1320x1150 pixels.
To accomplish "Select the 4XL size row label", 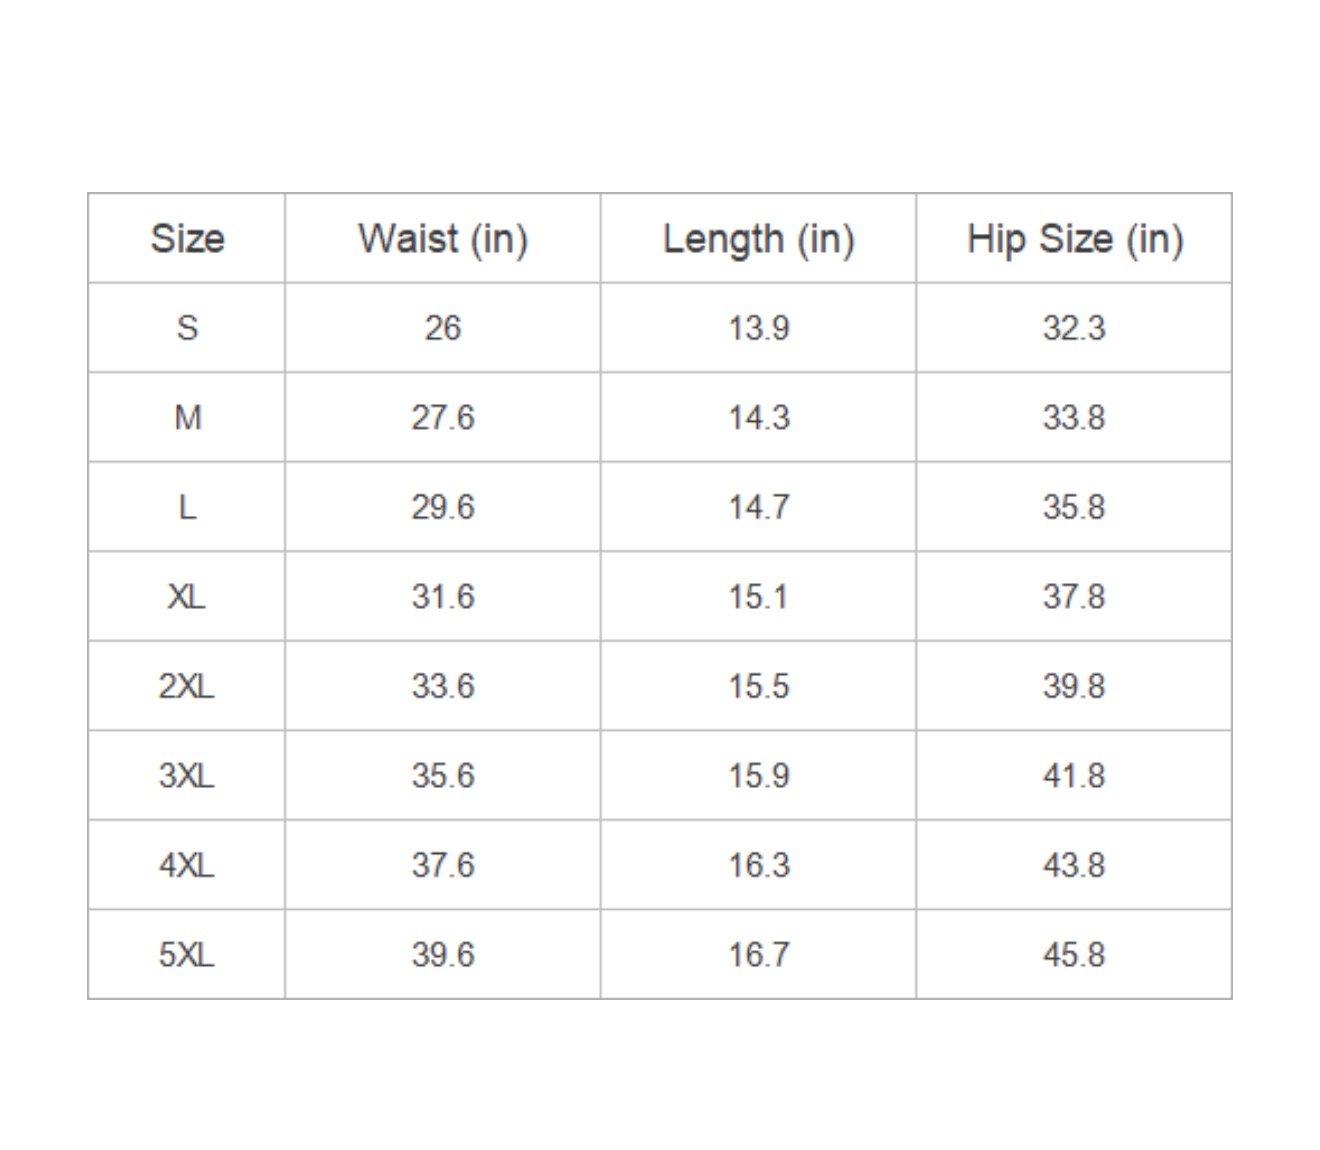I will [x=187, y=865].
